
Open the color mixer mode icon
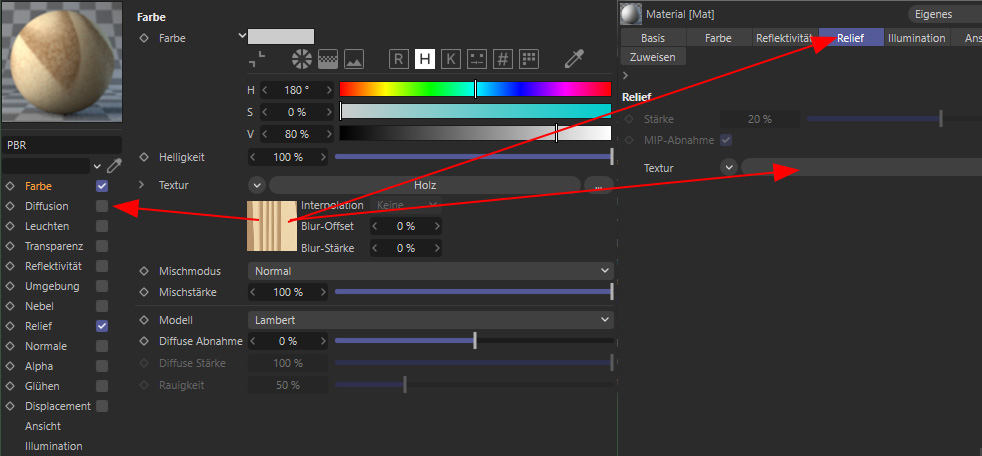(x=477, y=60)
